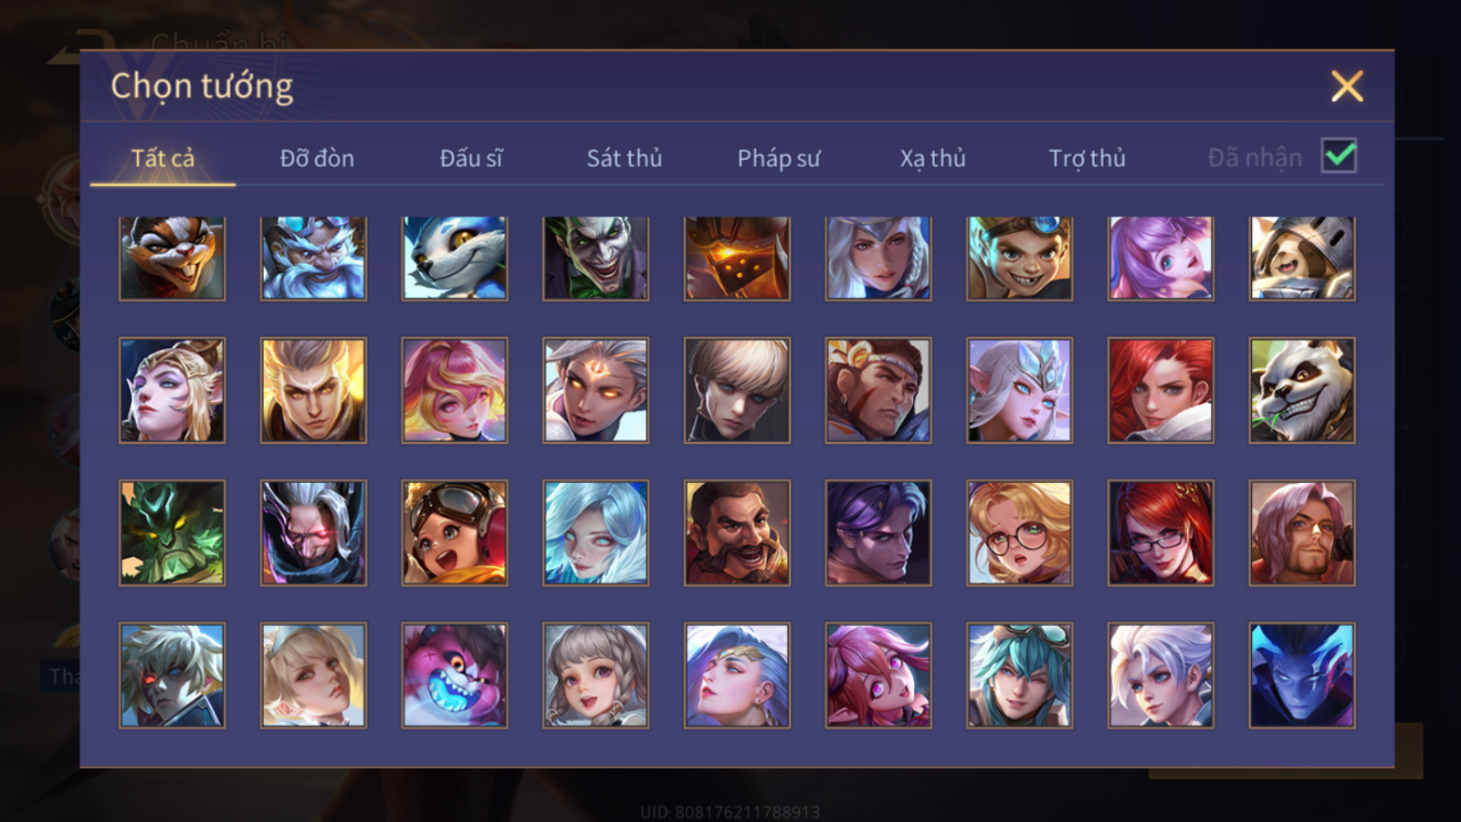
Task: Pick the mustached man in red hat
Action: (737, 533)
